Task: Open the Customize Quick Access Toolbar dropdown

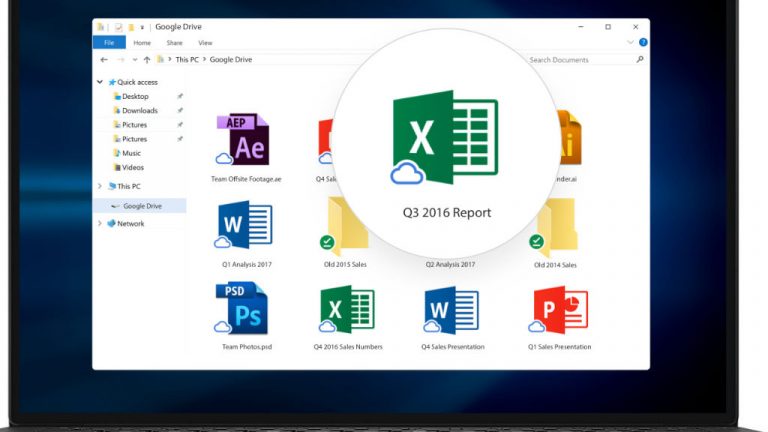Action: point(142,27)
